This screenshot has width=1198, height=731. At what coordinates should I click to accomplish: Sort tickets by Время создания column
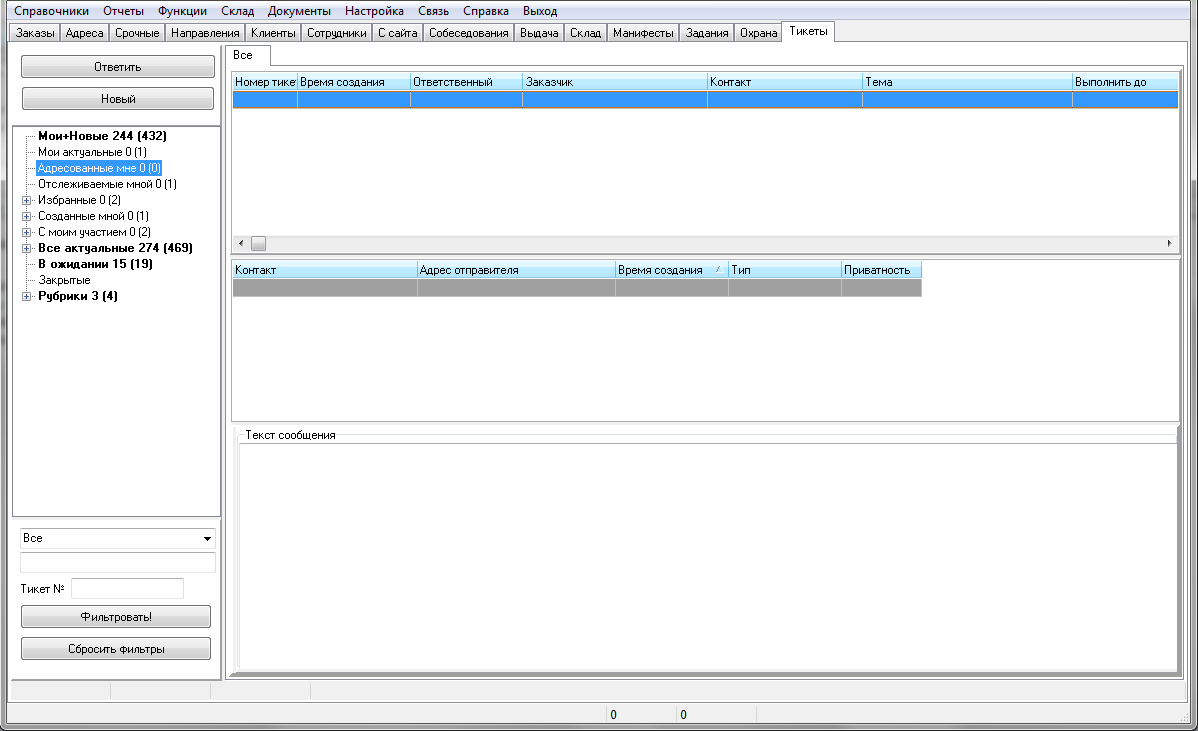[x=354, y=82]
